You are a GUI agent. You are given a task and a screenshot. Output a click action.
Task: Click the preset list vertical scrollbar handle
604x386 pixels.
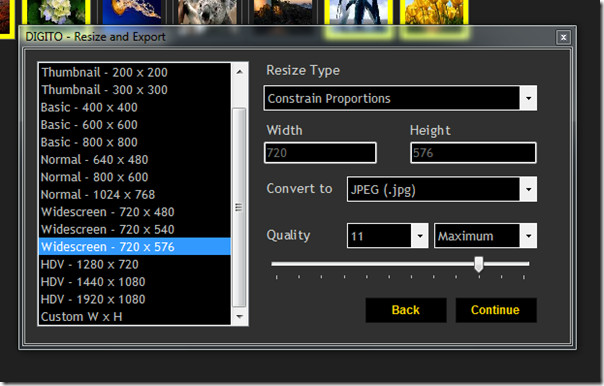click(x=239, y=207)
